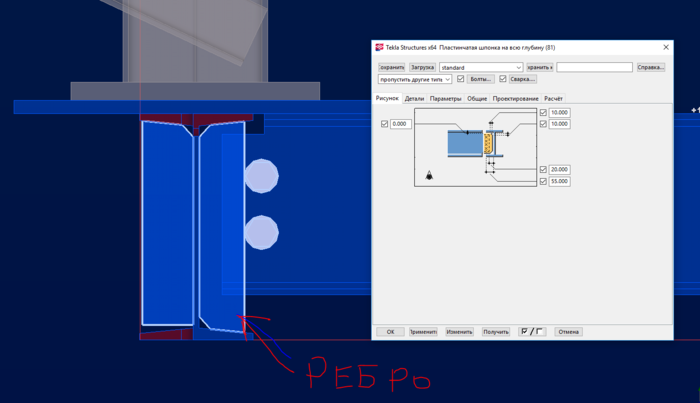Click the Загрузка button

tap(422, 67)
